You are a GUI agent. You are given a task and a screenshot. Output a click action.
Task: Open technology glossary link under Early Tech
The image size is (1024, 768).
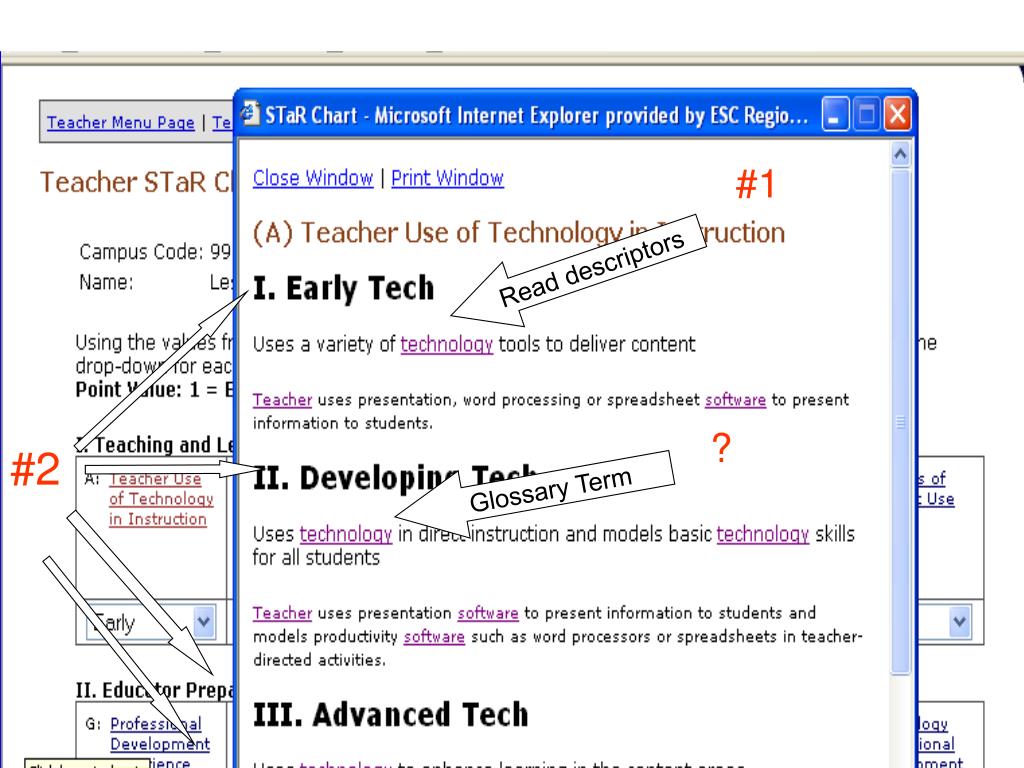pyautogui.click(x=447, y=344)
